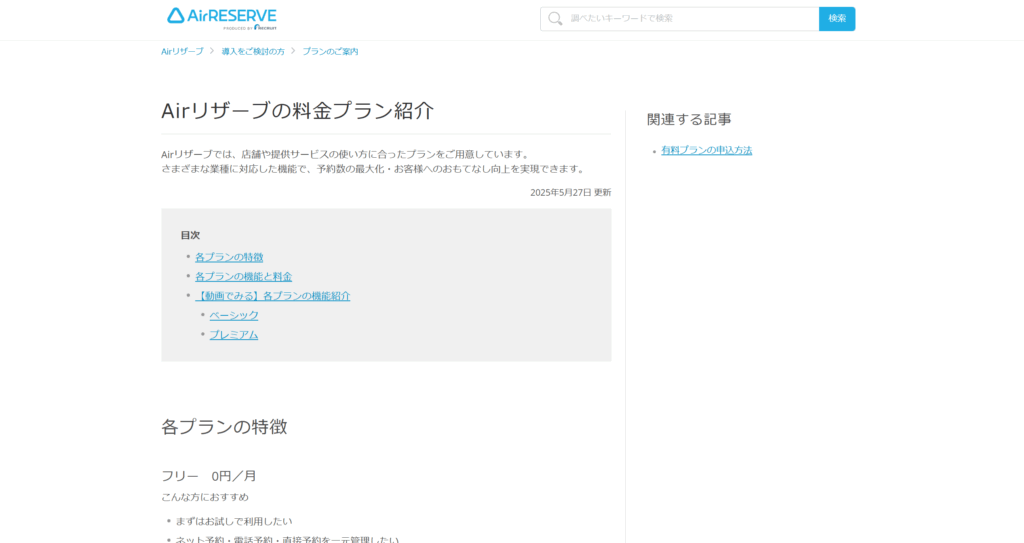Click the page title Airリザーブの料金プラン紹介
Screen dimensions: 1024x543
(x=297, y=110)
